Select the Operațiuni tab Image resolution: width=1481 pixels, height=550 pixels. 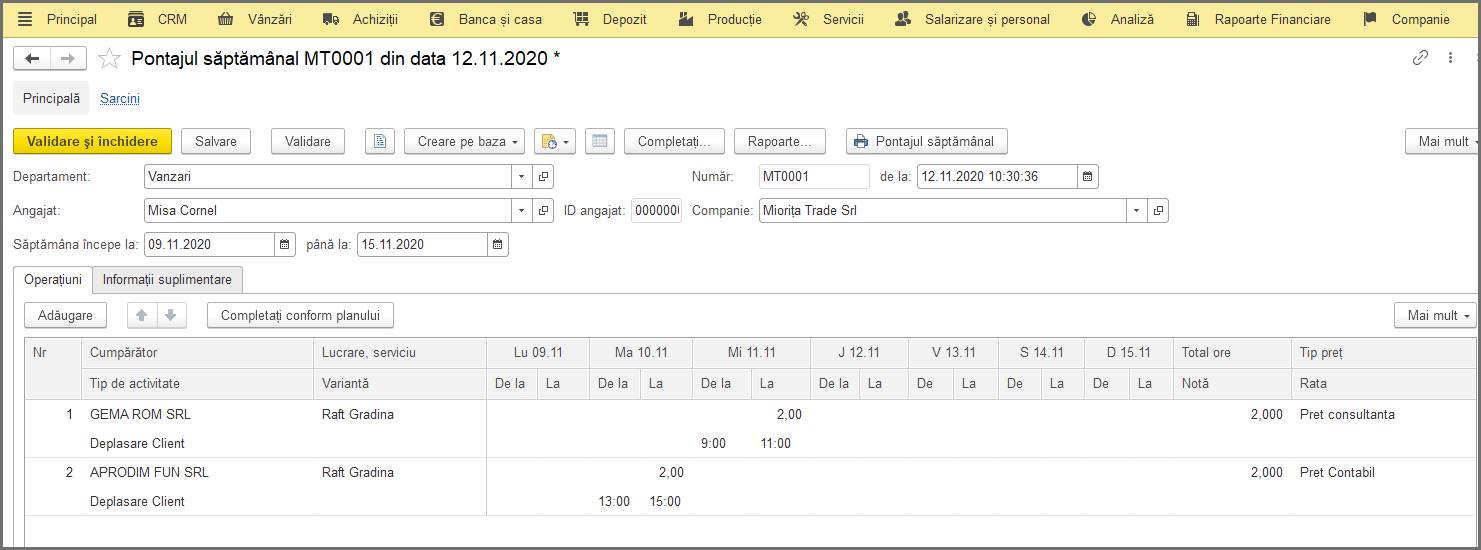tap(53, 280)
